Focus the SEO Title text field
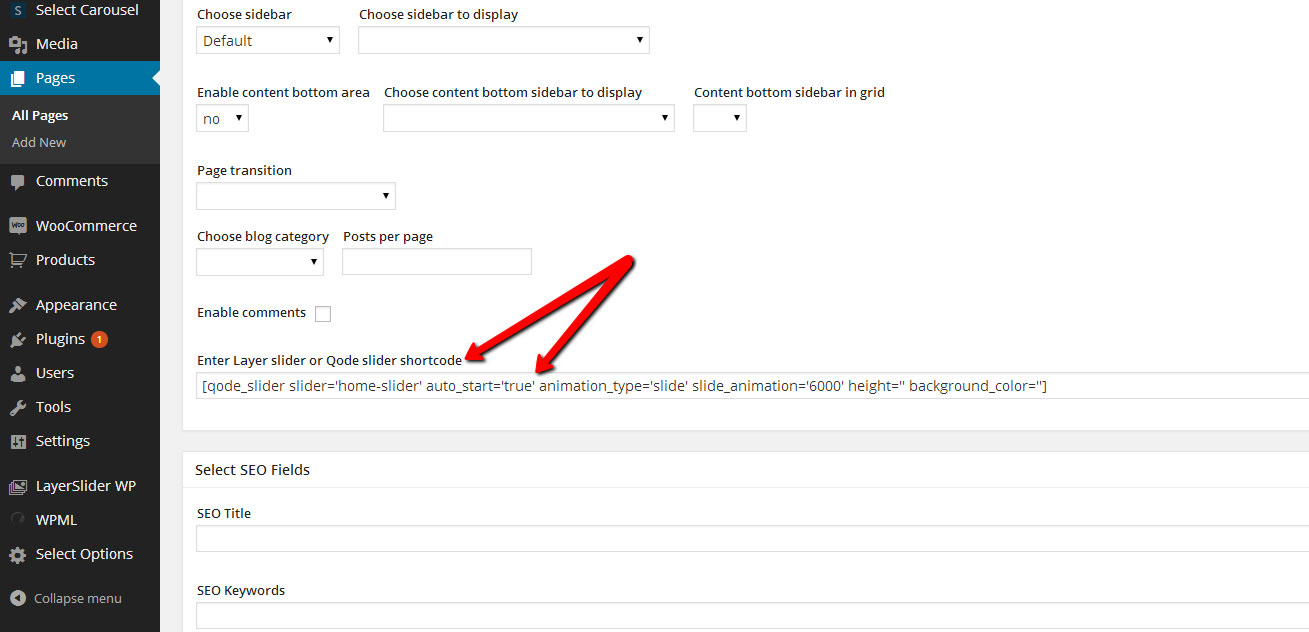Image resolution: width=1309 pixels, height=632 pixels. click(x=750, y=540)
